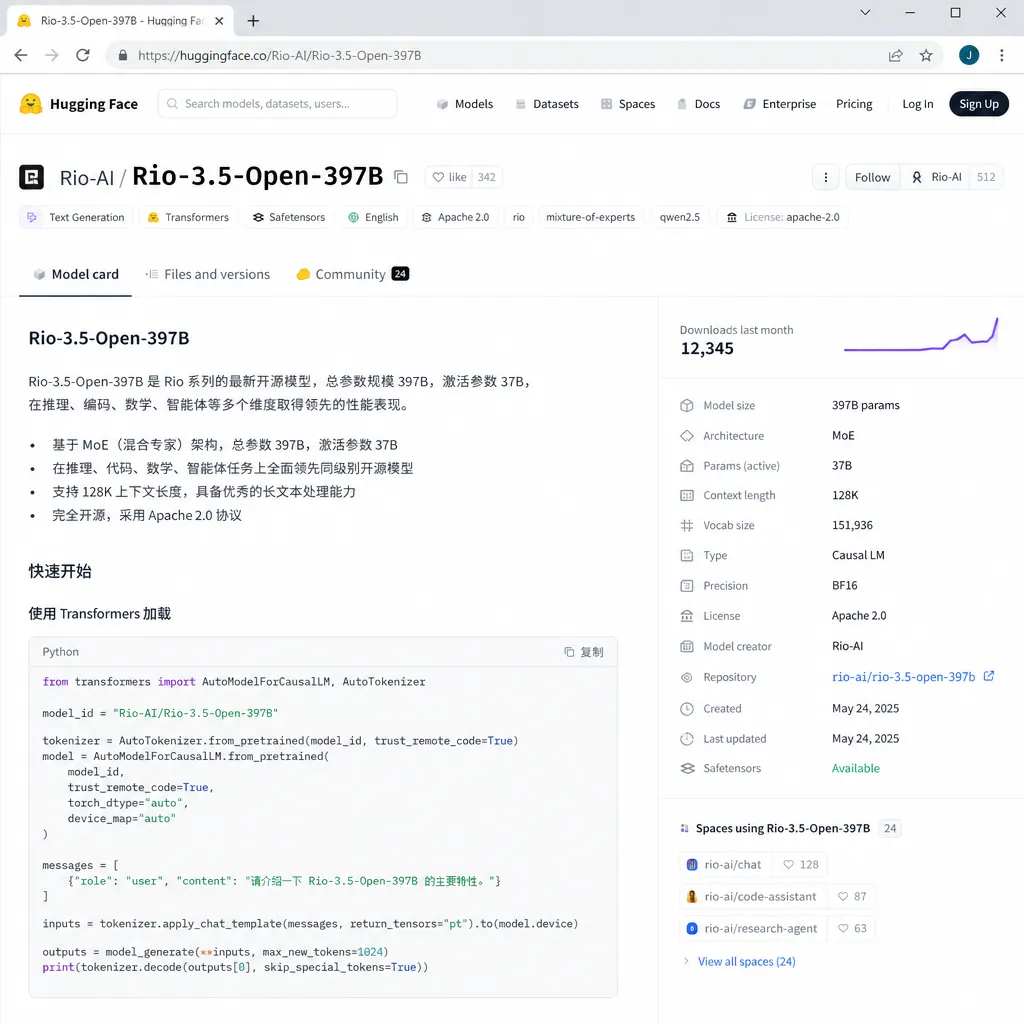The width and height of the screenshot is (1024, 1024).
Task: Open the Models nav item
Action: click(x=465, y=104)
